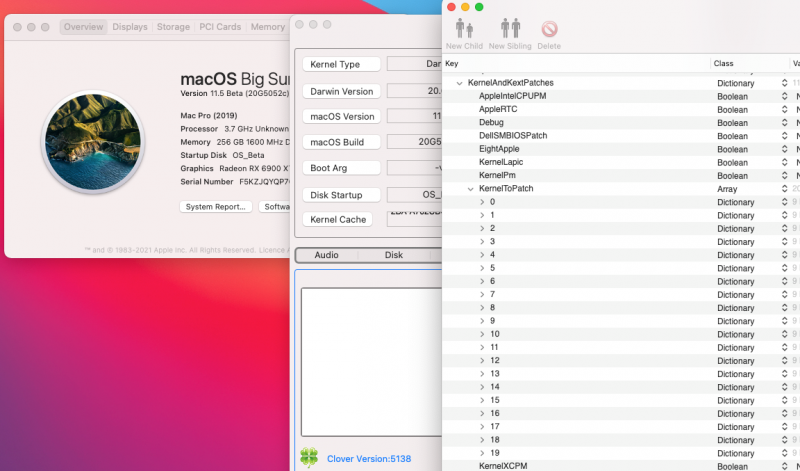
Task: Click the Version 11.5 Beta text
Action: point(235,94)
